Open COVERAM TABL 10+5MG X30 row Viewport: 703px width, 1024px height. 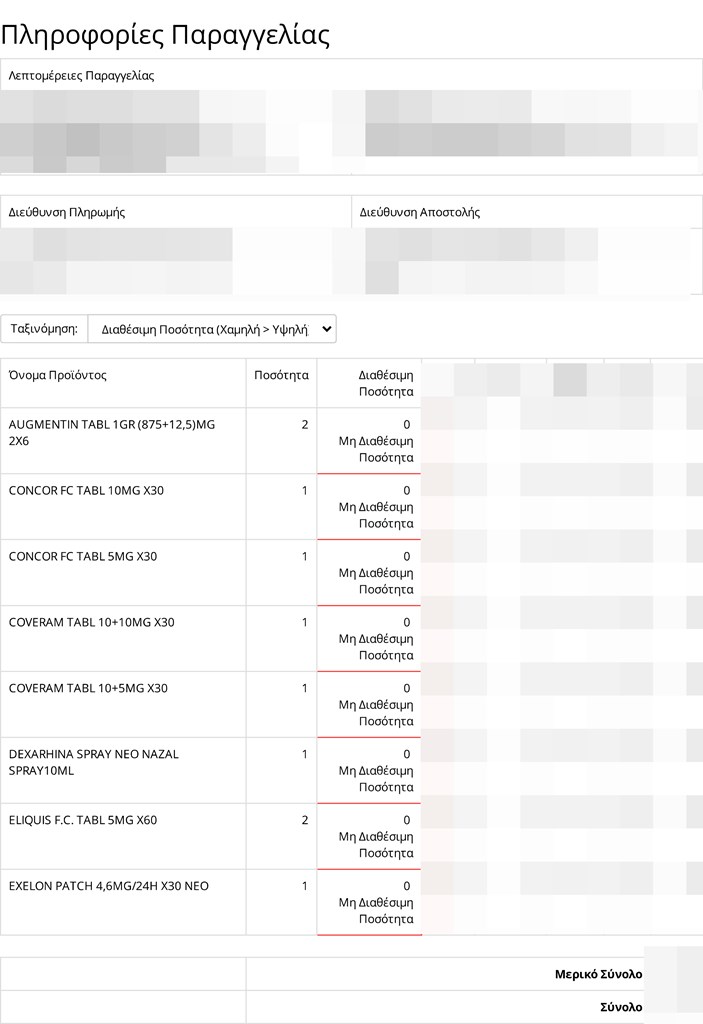88,688
